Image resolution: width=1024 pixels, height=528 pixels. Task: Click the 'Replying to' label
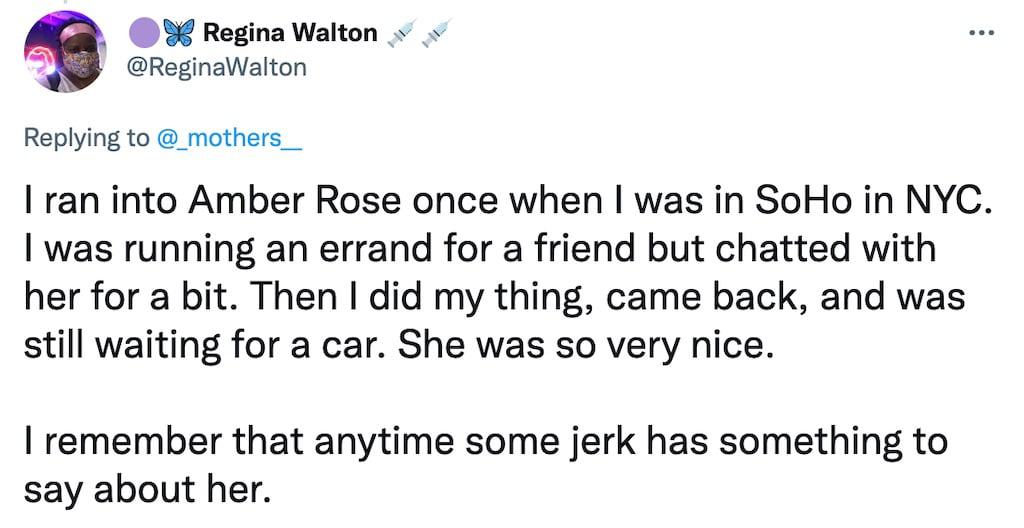coord(87,138)
